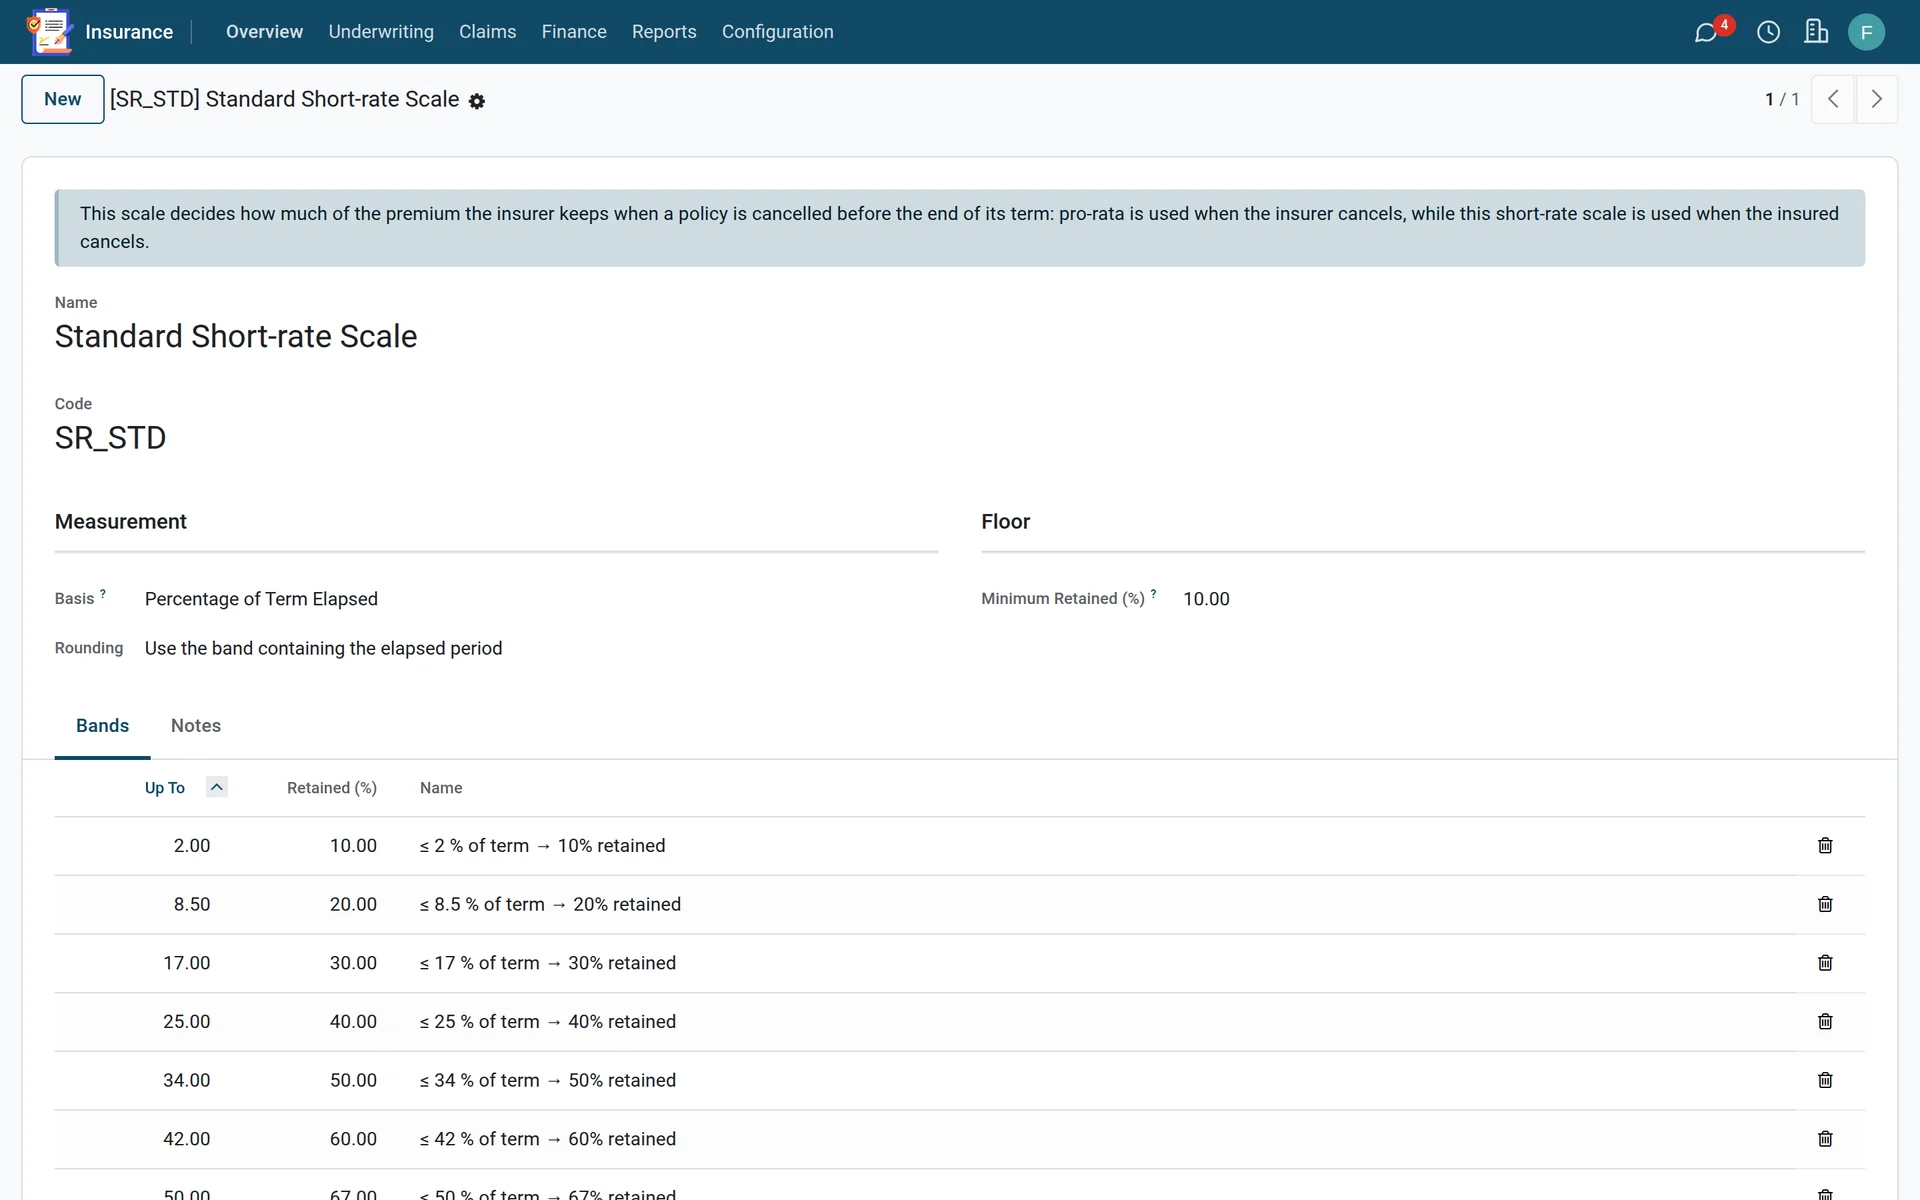Open the Insurance app home icon

[50, 32]
